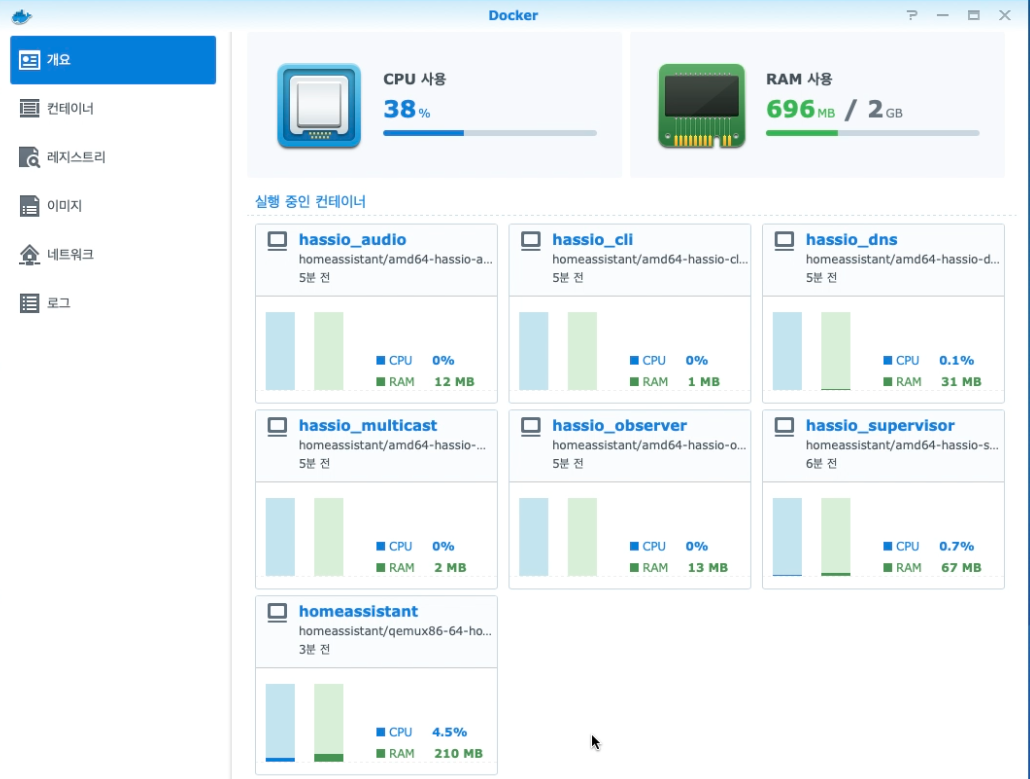Close the Docker window
This screenshot has width=1030, height=779.
1004,15
